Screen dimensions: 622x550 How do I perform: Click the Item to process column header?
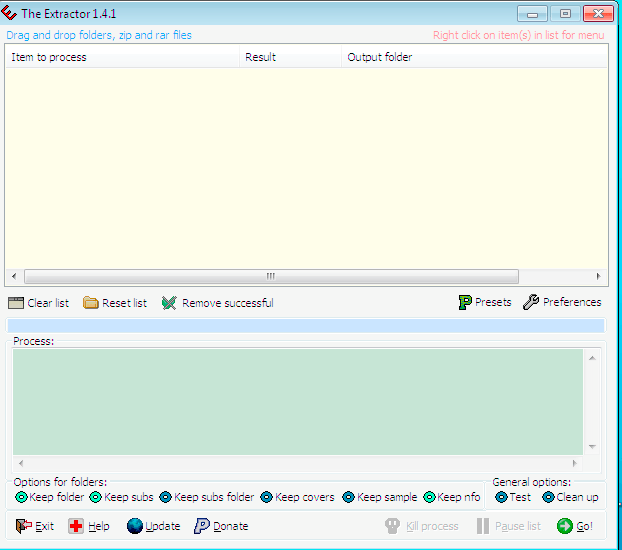tap(122, 57)
